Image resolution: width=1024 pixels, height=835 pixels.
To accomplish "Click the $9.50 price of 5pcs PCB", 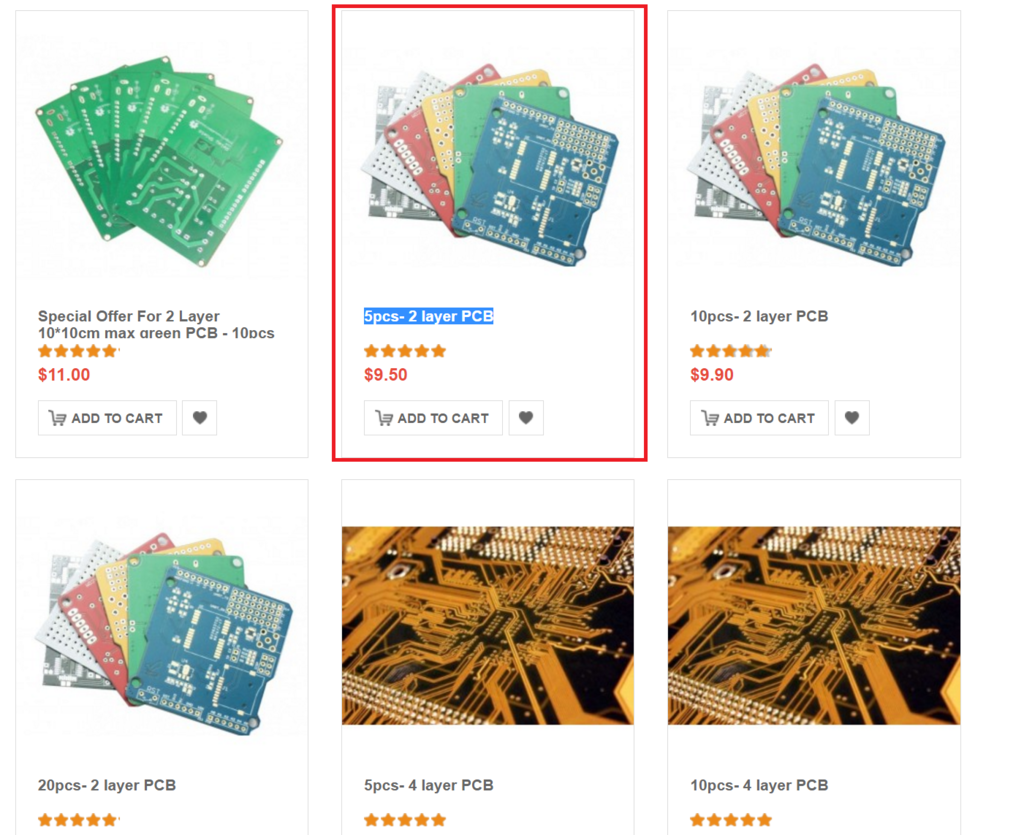I will click(385, 375).
